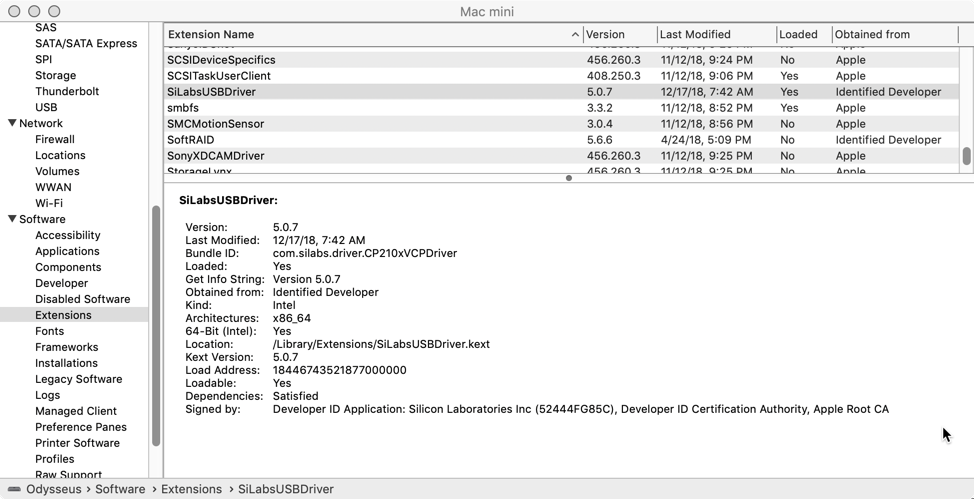This screenshot has height=499, width=974.
Task: Click SoftRAID's Identified Developer cell
Action: pyautogui.click(x=888, y=140)
